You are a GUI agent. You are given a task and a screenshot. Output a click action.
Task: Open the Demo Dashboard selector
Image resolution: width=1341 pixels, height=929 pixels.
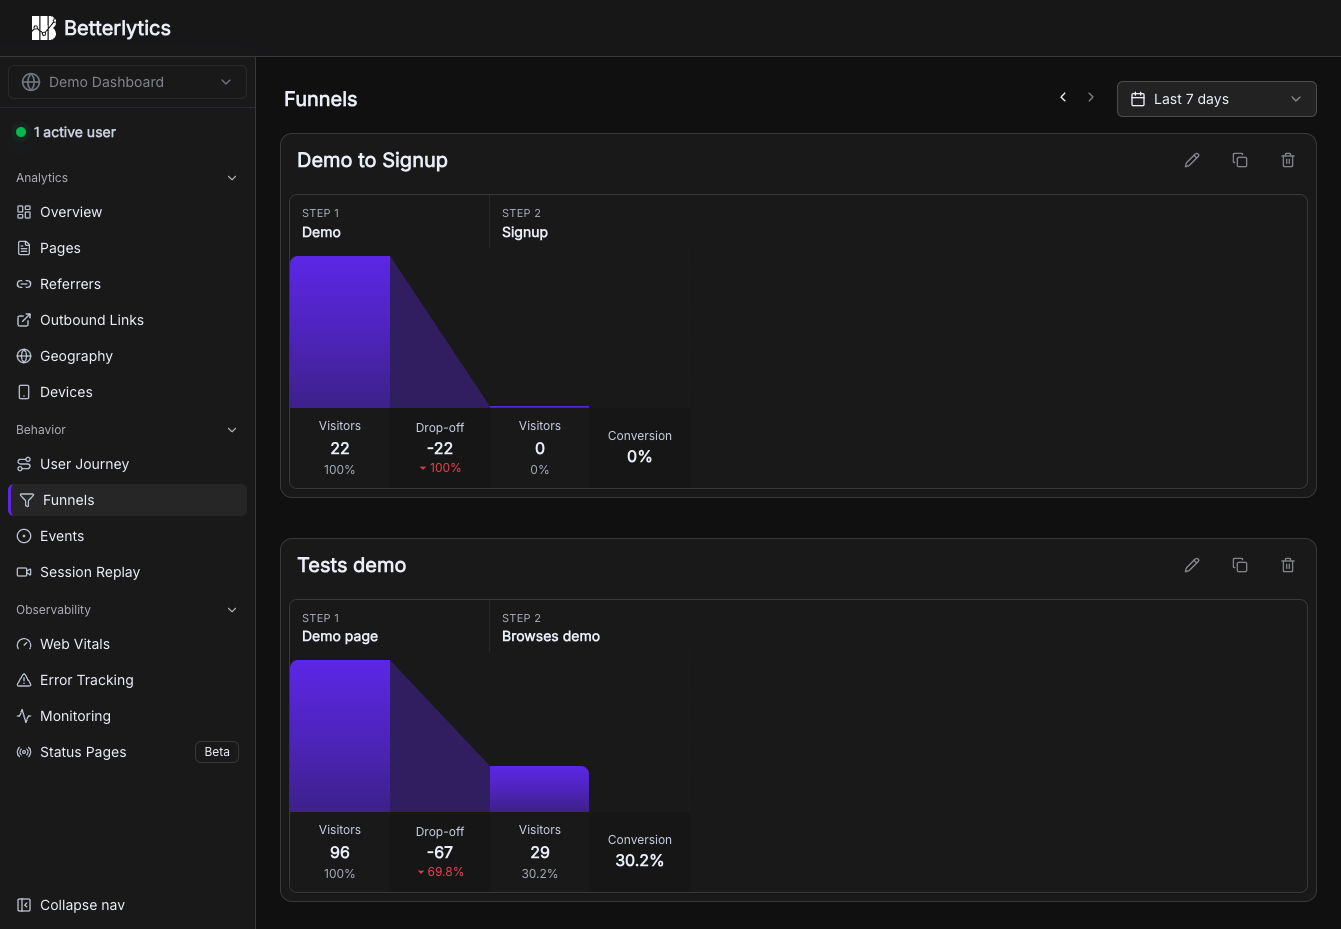point(127,82)
